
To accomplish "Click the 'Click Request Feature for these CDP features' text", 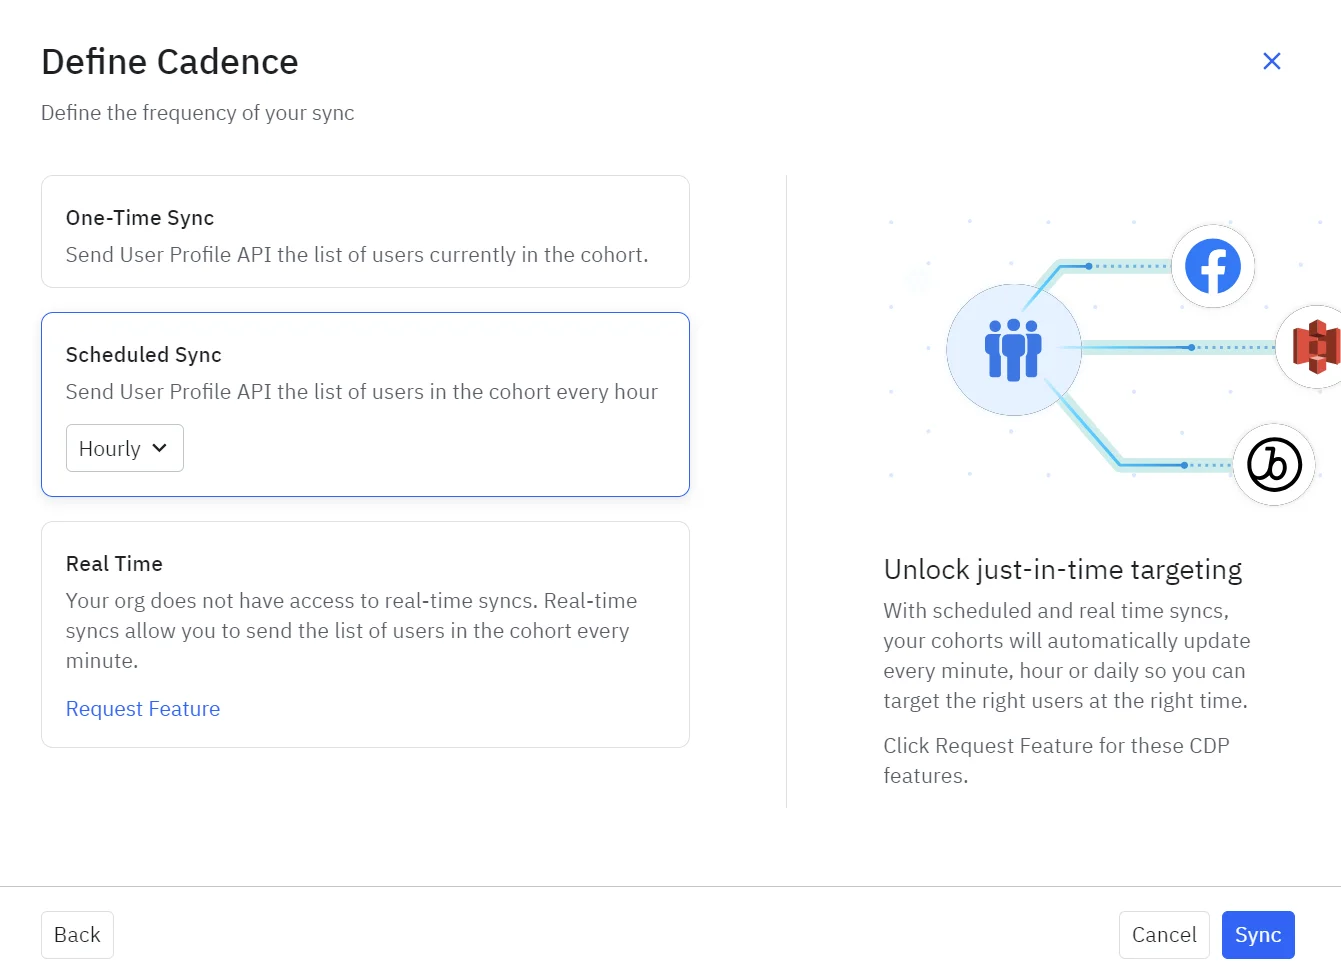I will 1056,760.
